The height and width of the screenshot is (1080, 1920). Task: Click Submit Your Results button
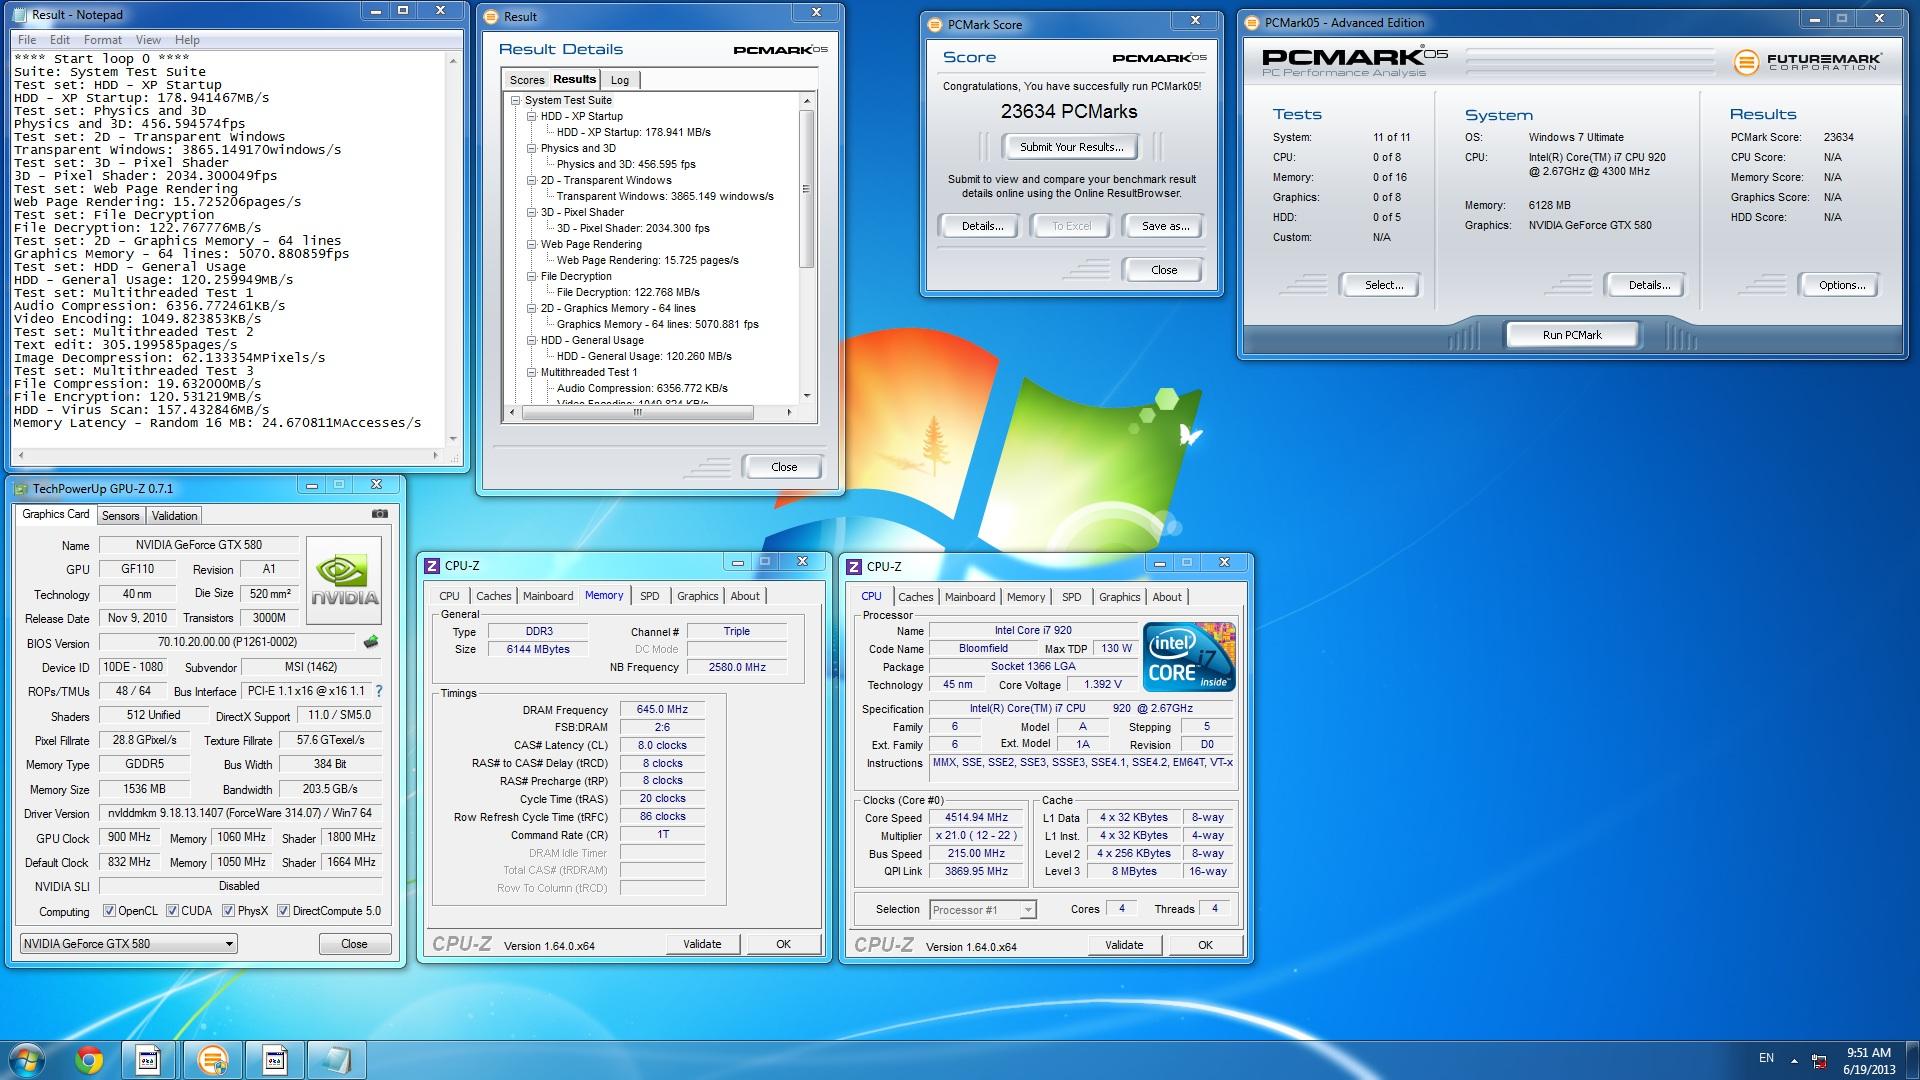coord(1071,147)
